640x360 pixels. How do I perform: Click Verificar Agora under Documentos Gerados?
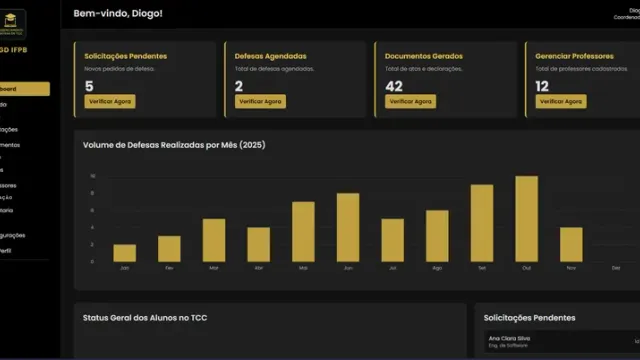410,102
